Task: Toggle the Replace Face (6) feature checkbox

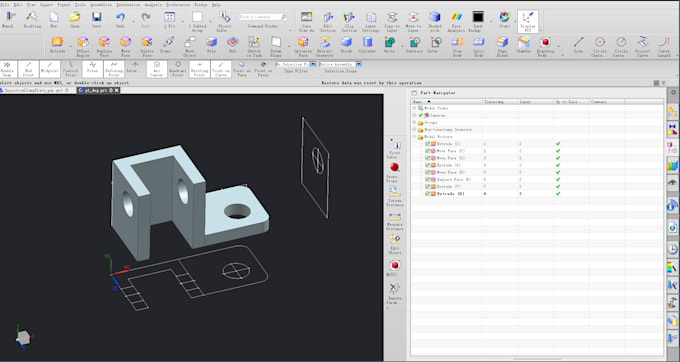Action: click(427, 179)
